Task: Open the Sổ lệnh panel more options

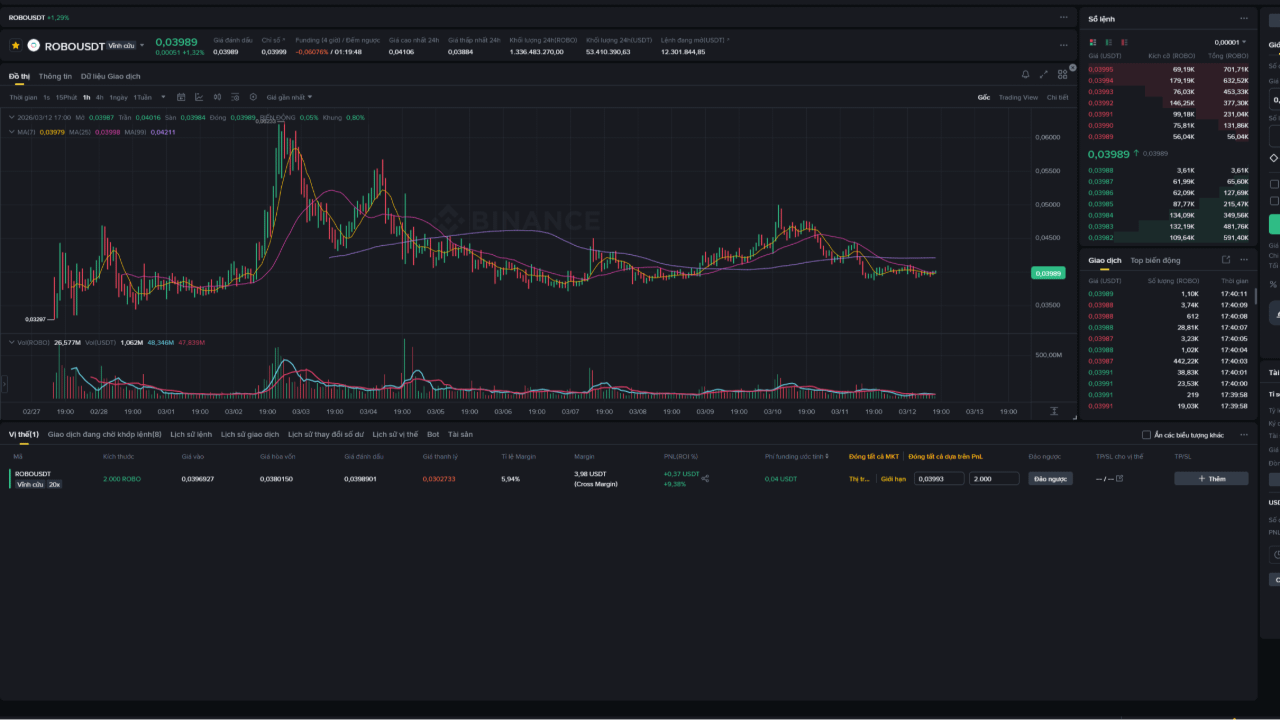Action: coord(1244,18)
